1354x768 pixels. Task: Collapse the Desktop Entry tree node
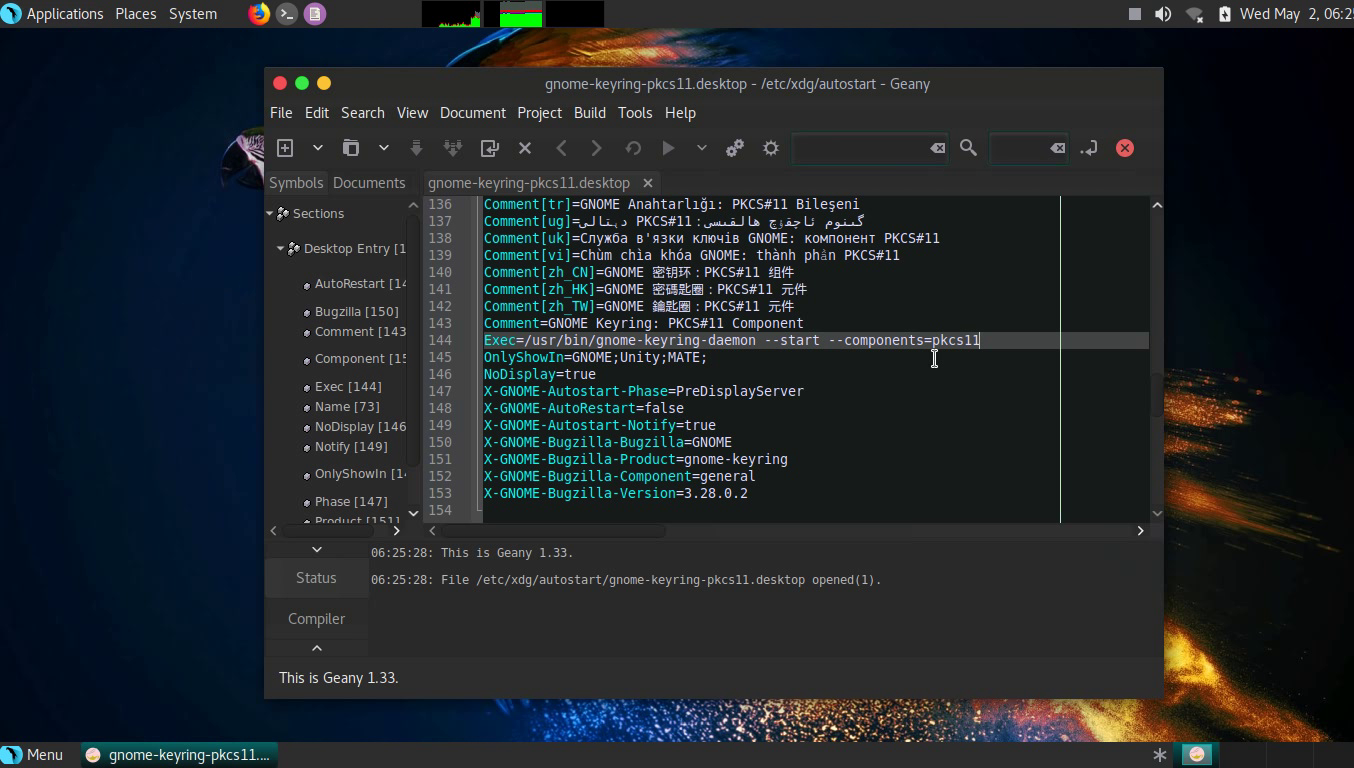(x=280, y=249)
